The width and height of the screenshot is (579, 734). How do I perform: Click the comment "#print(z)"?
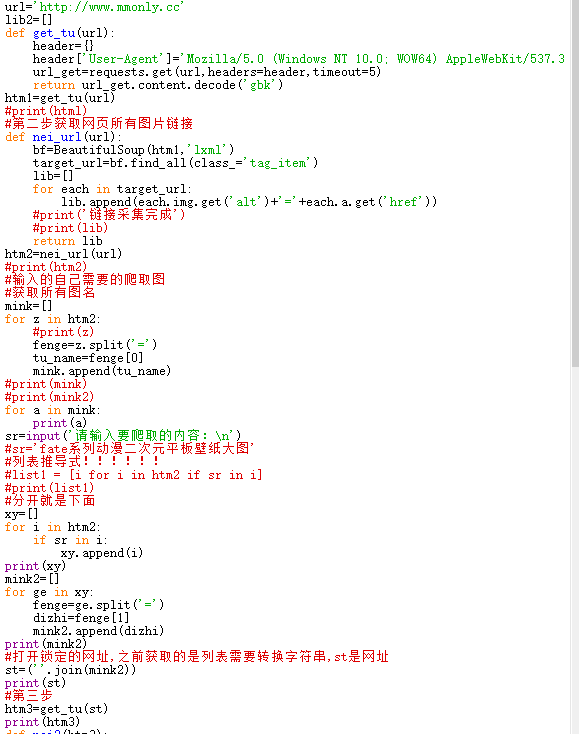click(x=63, y=332)
